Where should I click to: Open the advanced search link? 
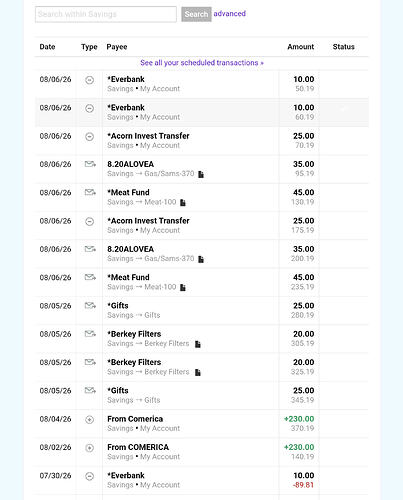230,14
